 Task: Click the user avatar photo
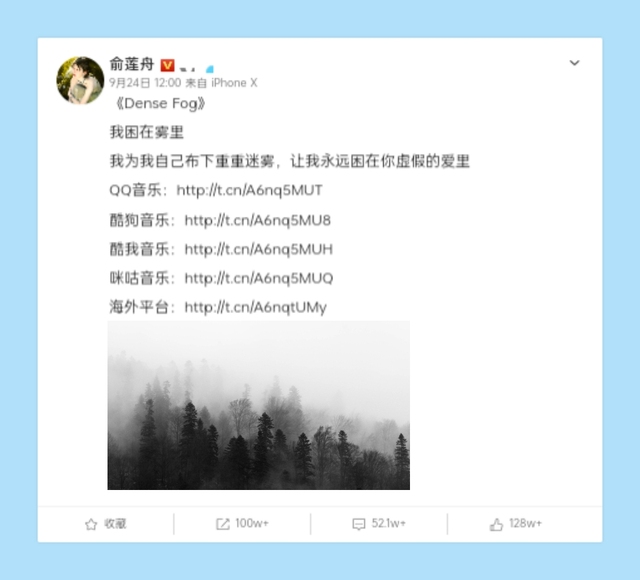coord(80,80)
